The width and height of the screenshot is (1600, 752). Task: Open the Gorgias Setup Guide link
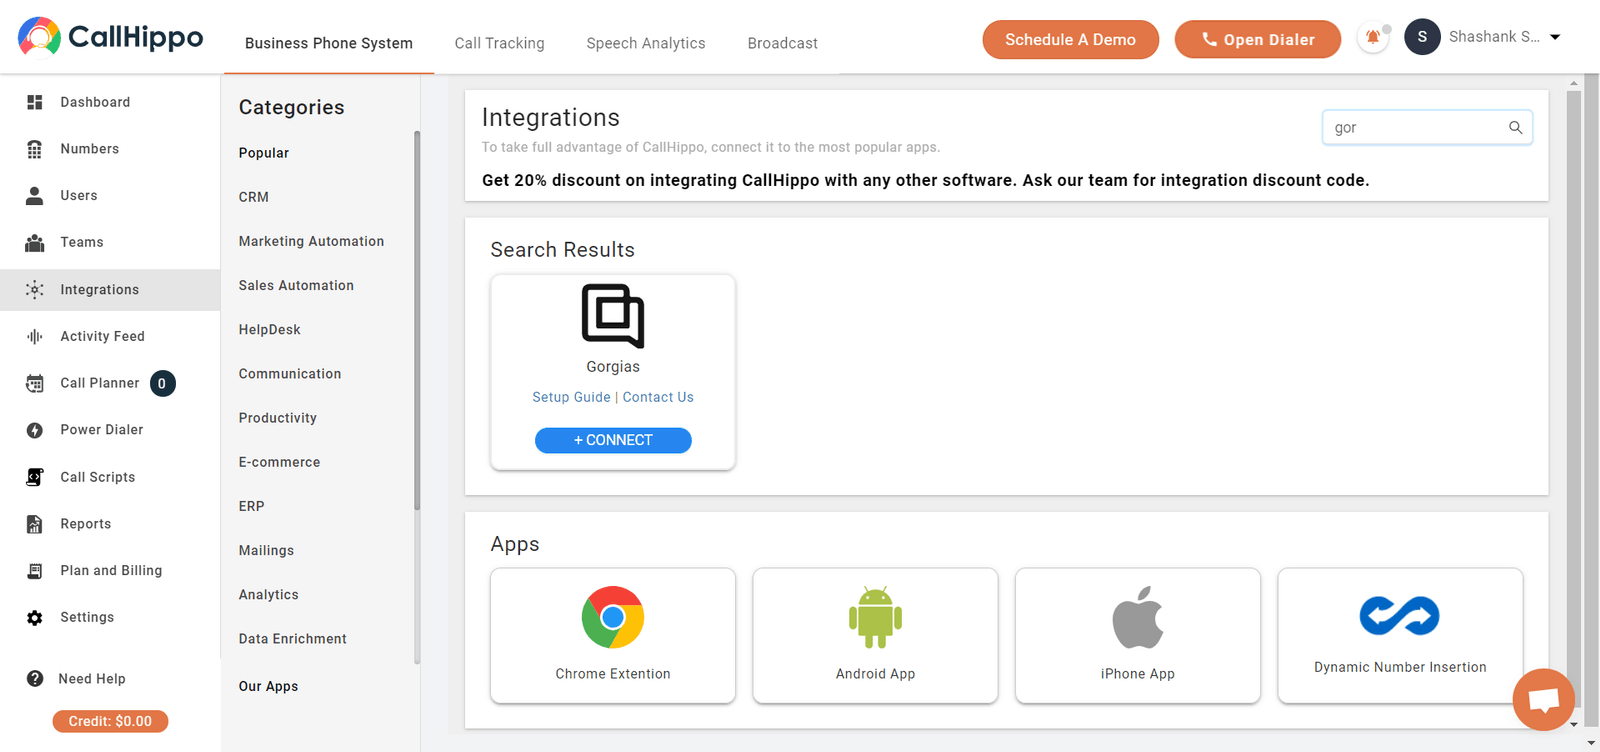[571, 397]
